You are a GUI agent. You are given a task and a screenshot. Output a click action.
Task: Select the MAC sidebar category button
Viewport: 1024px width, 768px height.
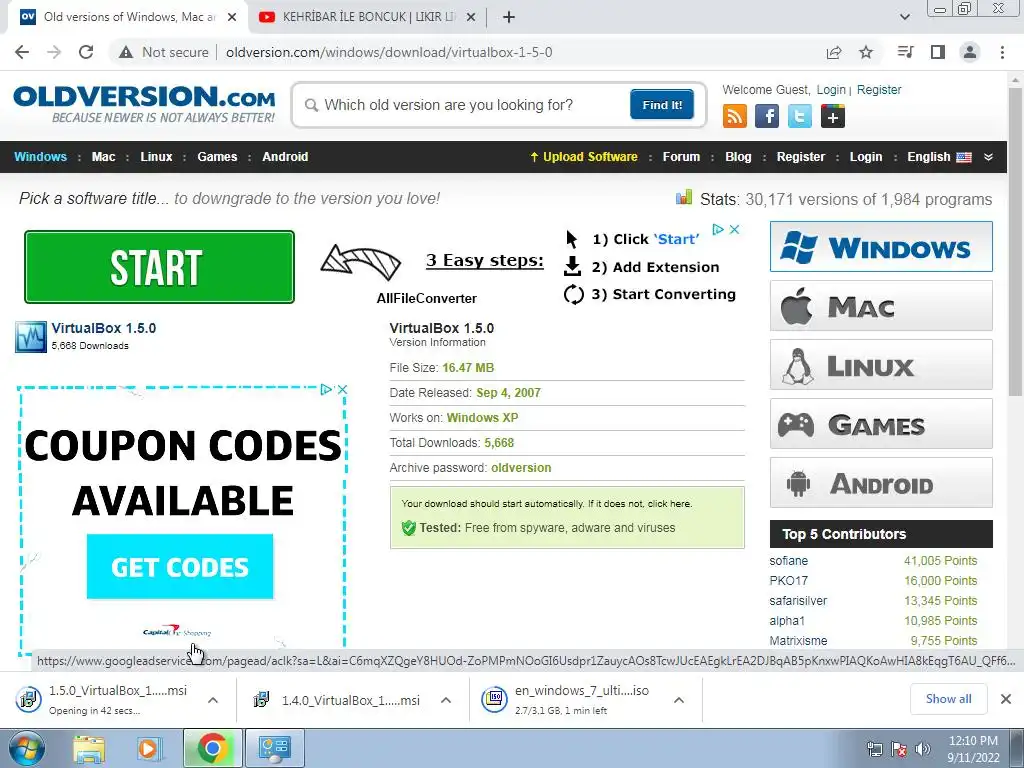881,306
